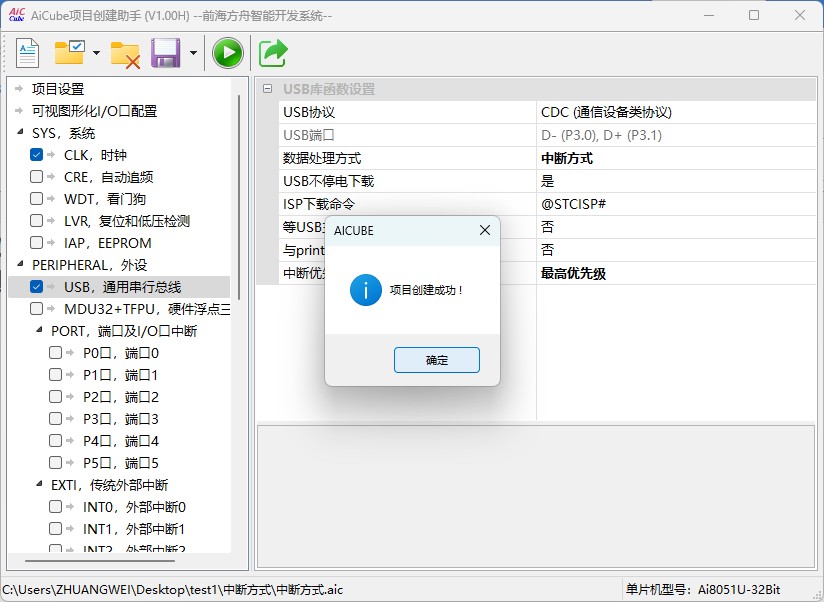Click the 中断方式 value cell
The image size is (824, 602).
tap(676, 158)
